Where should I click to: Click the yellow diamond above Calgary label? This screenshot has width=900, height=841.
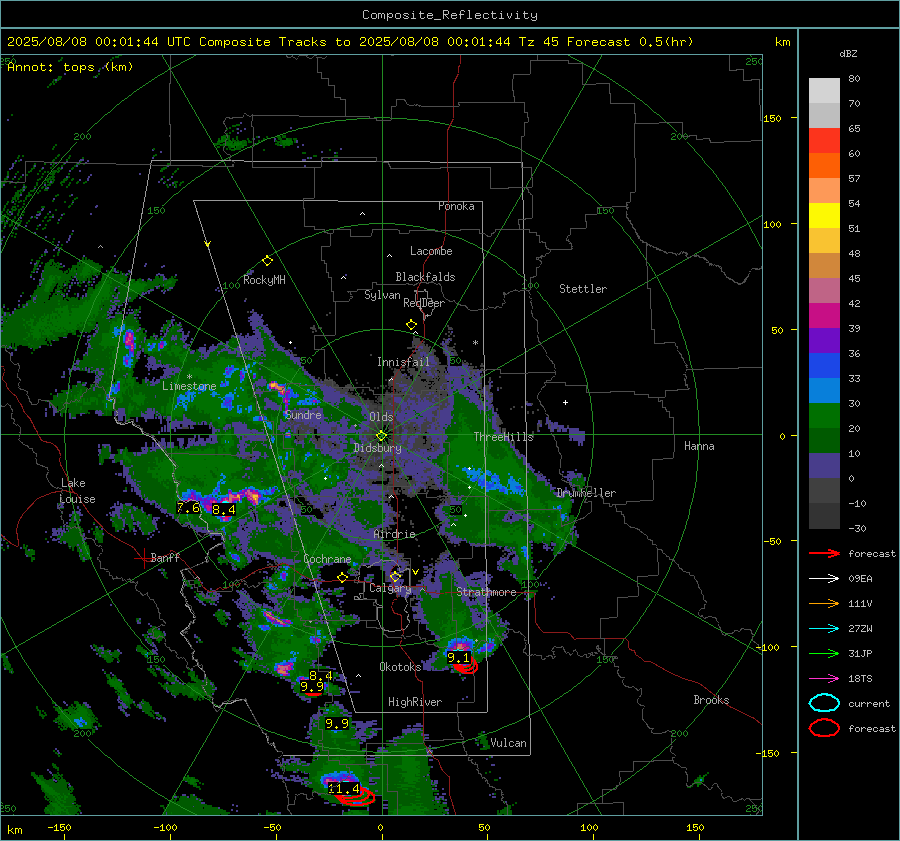click(x=395, y=576)
